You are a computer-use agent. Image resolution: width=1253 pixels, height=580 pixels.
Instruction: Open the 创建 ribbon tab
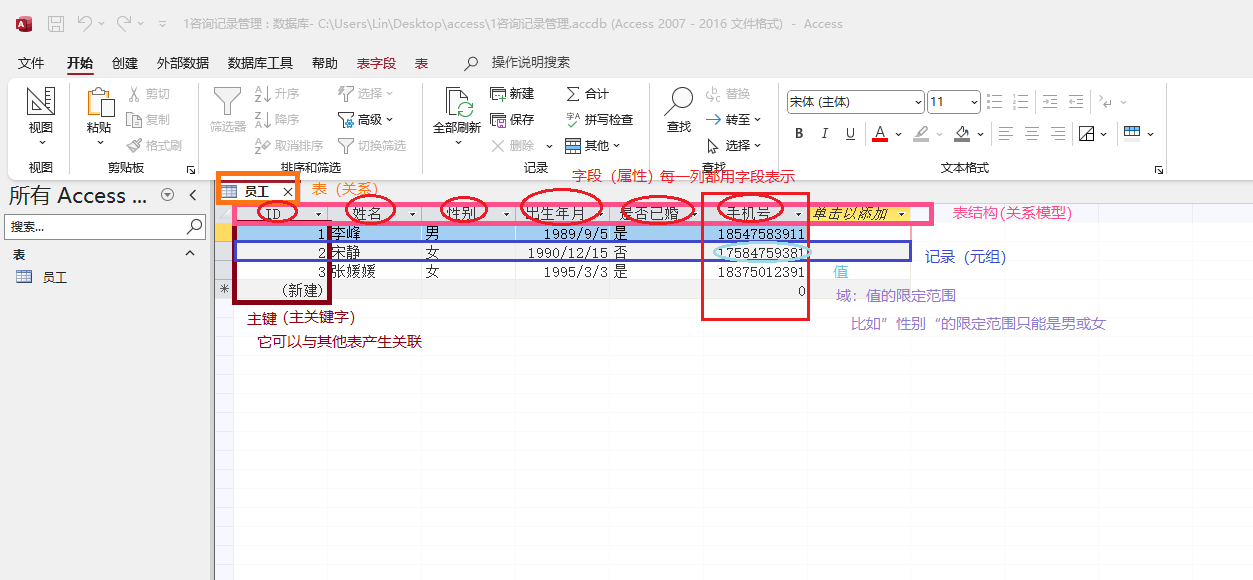tap(125, 63)
